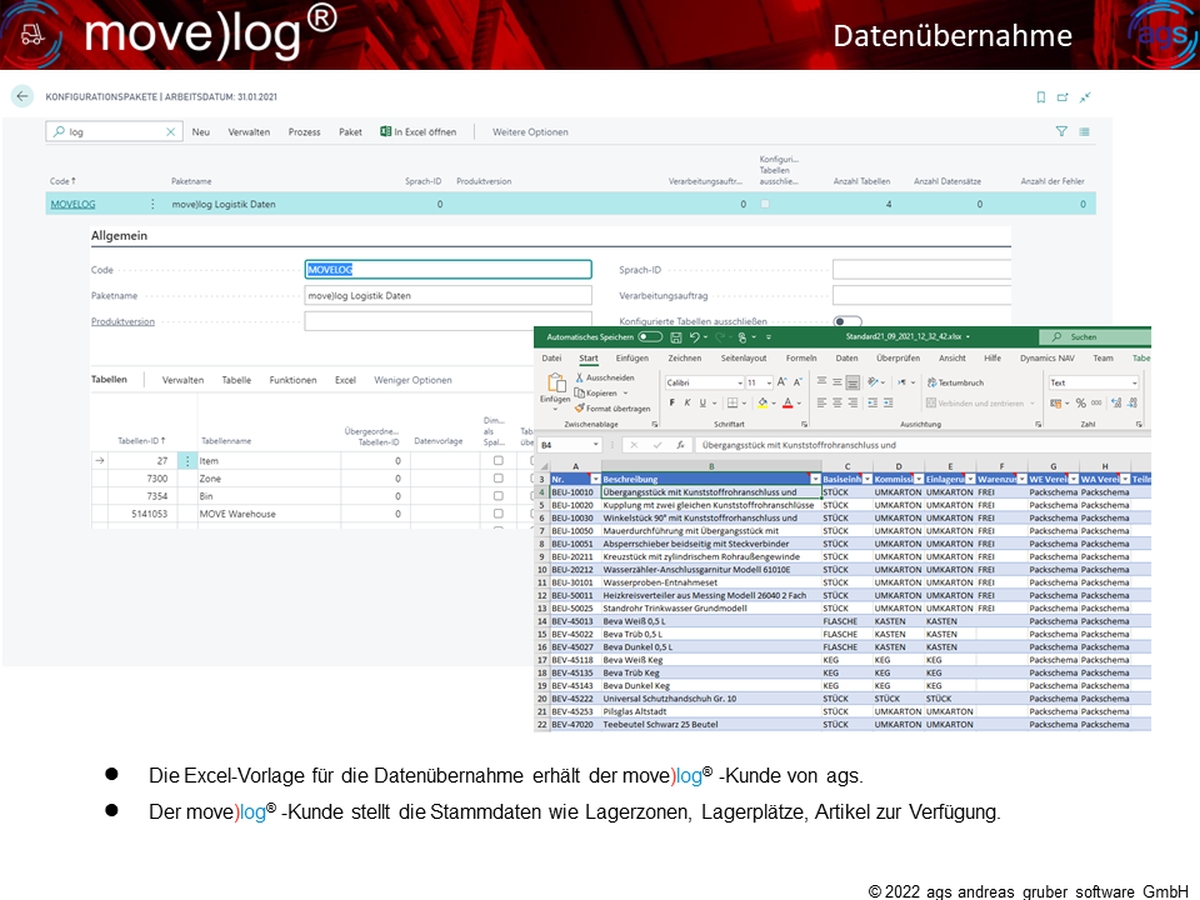The width and height of the screenshot is (1200, 900).
Task: Click the bookmark icon in page header
Action: coord(1041,97)
